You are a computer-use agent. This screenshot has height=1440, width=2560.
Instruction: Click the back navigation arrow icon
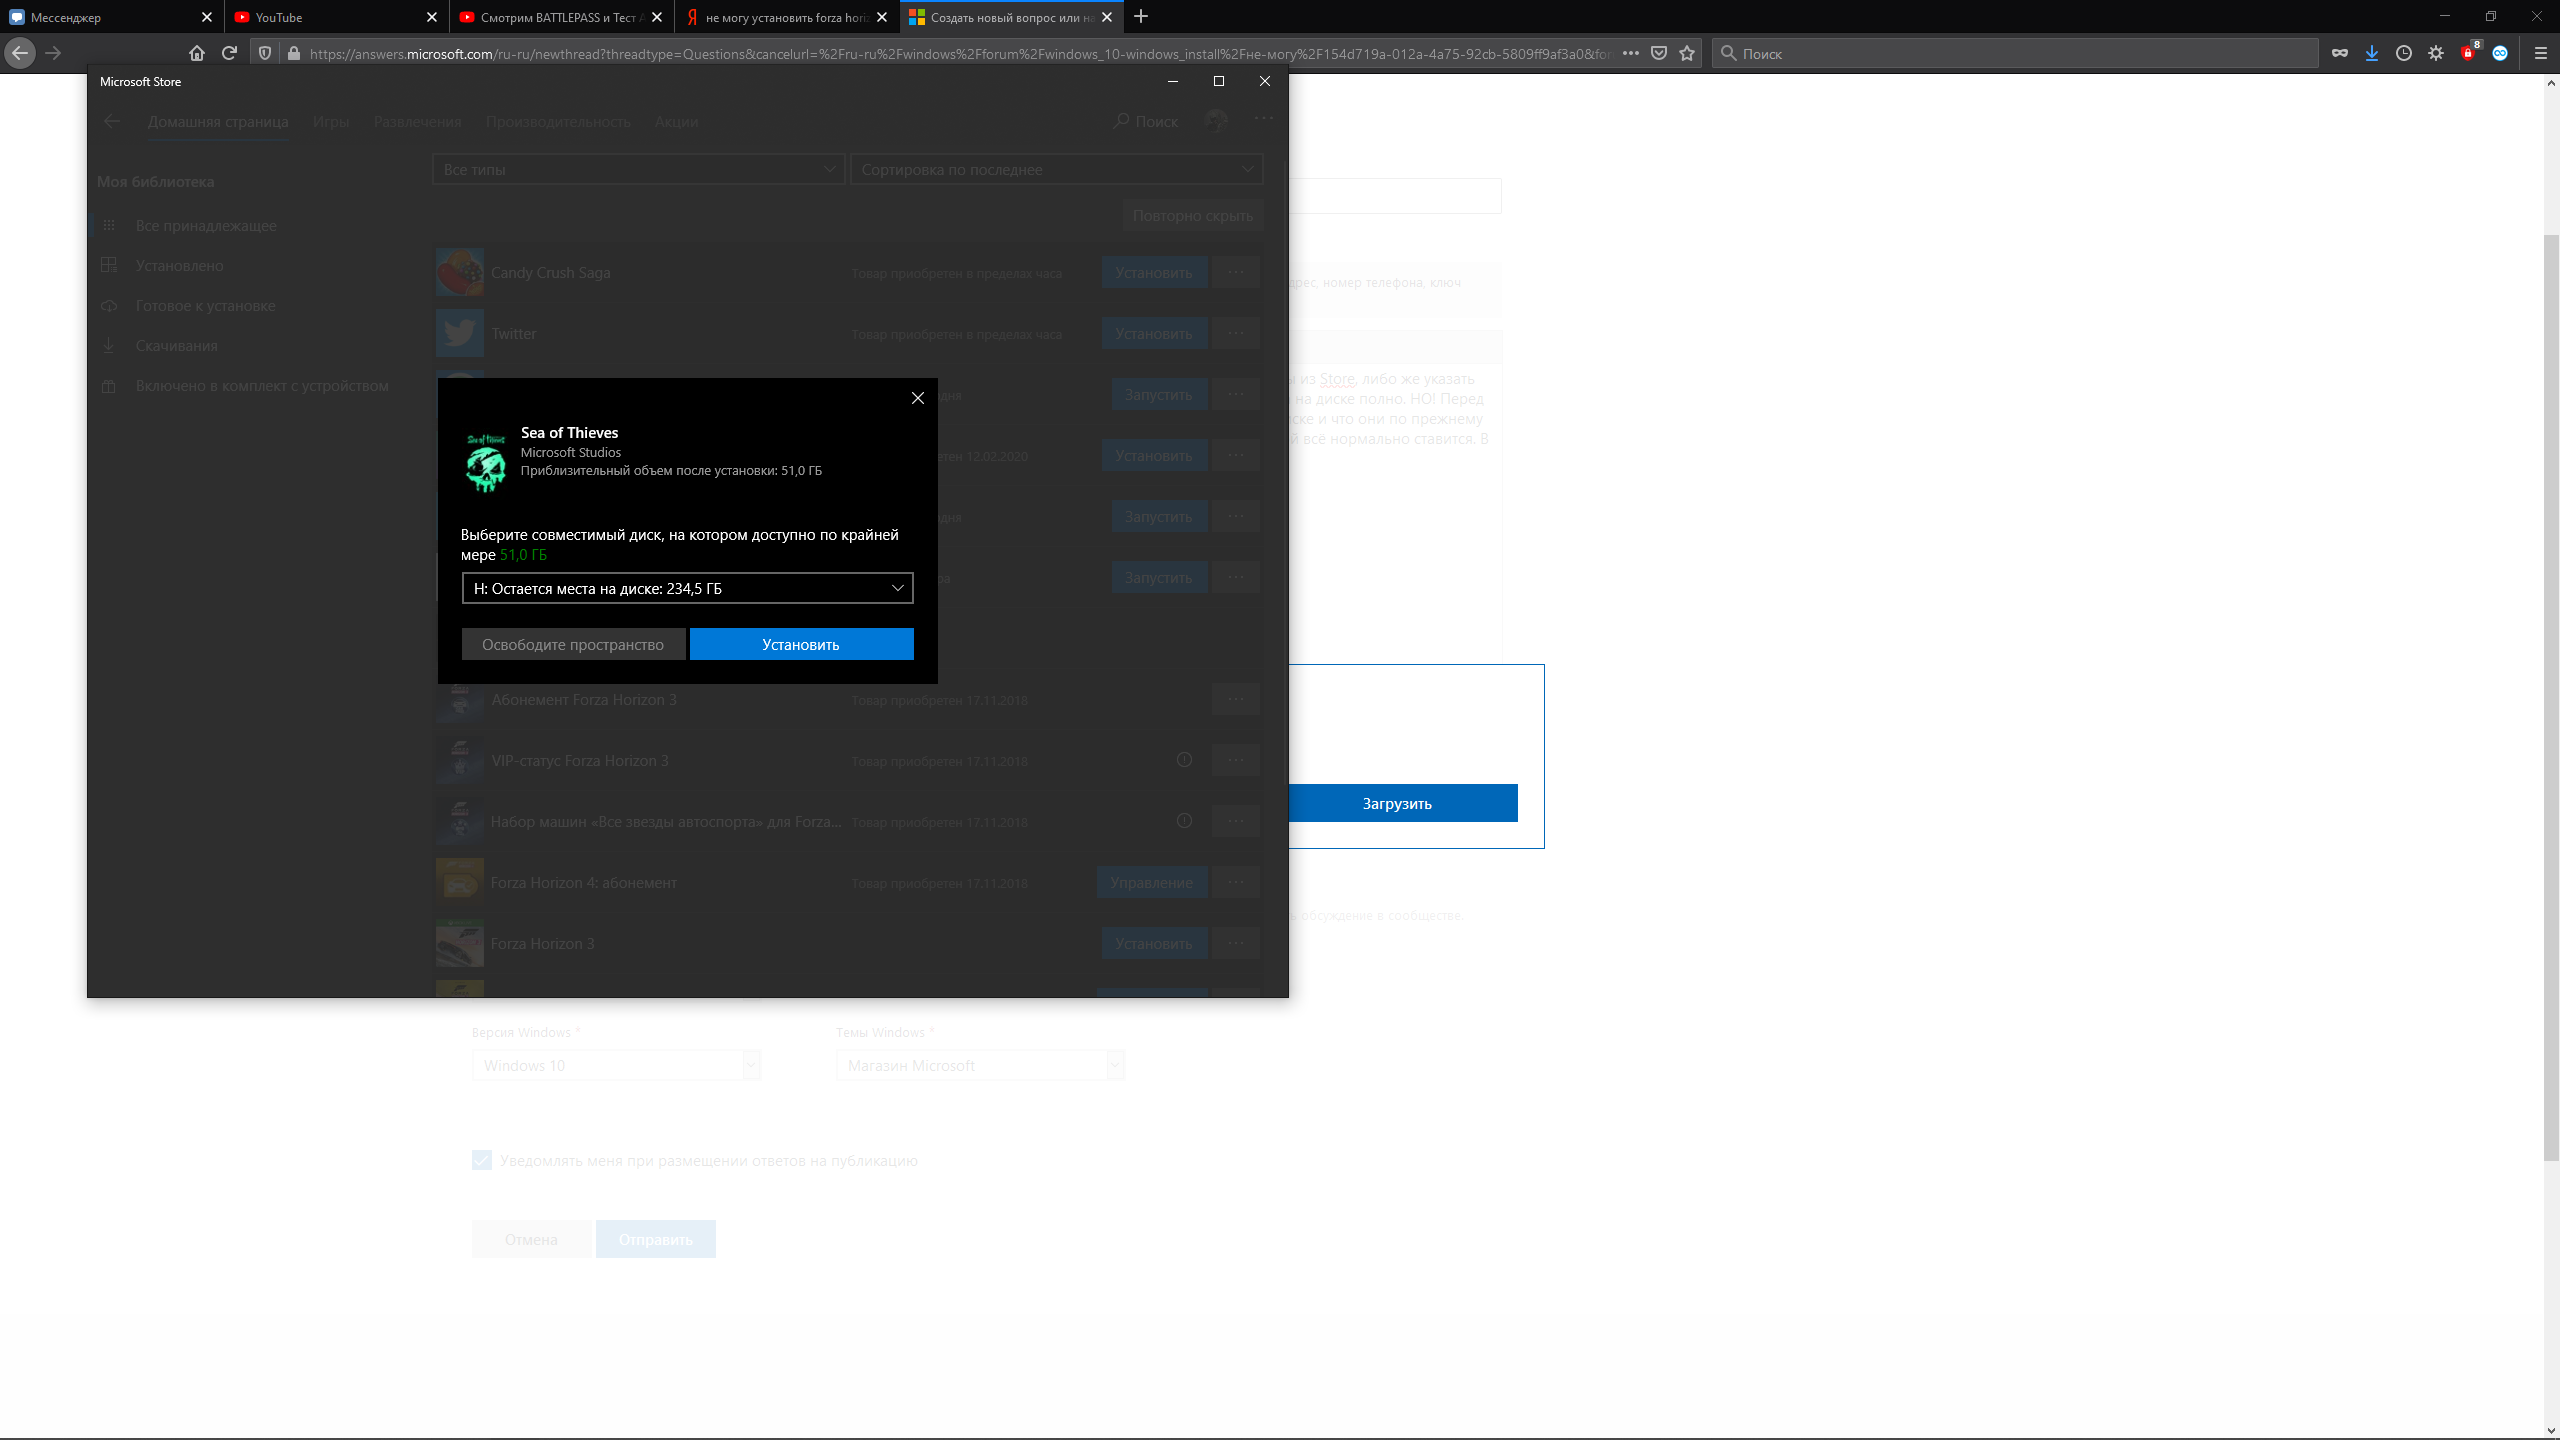click(x=21, y=53)
